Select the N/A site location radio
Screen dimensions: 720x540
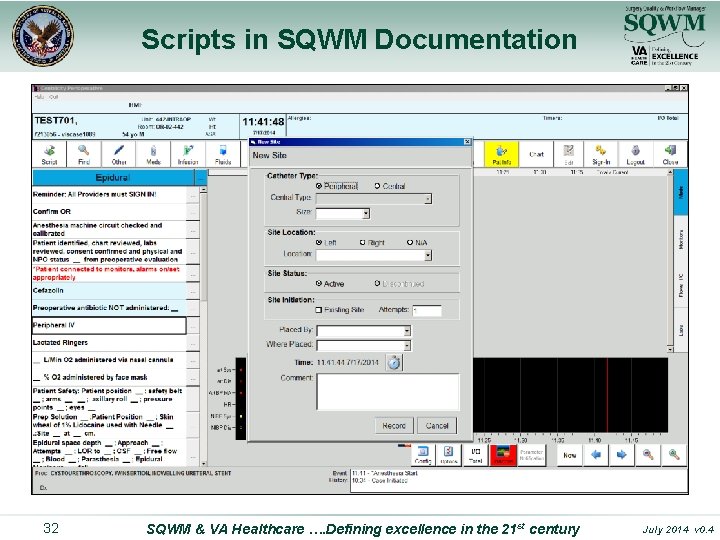pyautogui.click(x=410, y=242)
